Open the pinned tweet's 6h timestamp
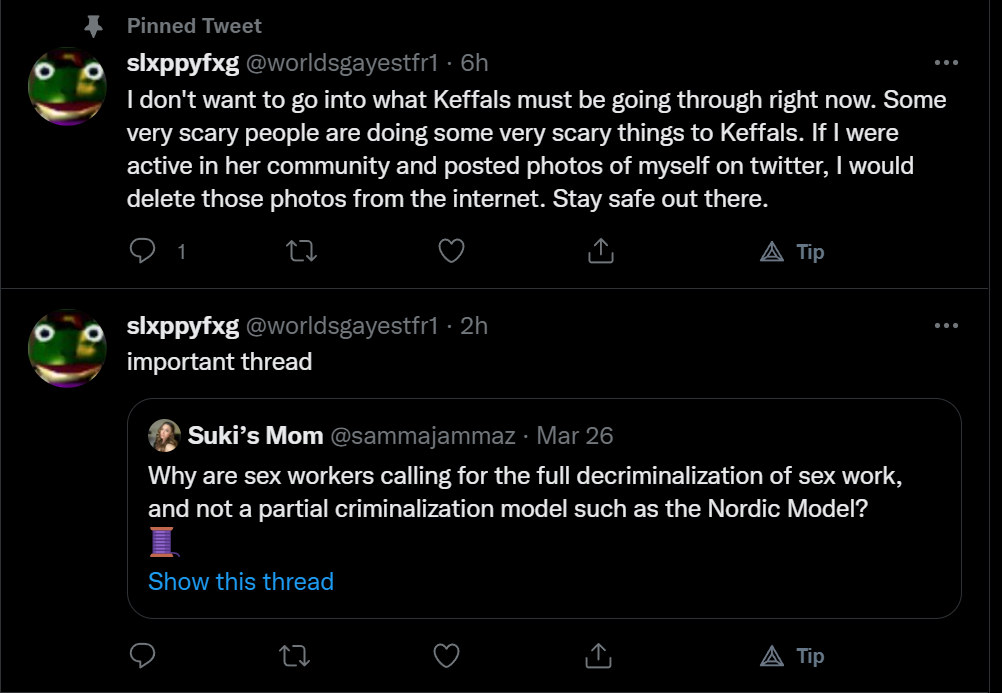This screenshot has height=693, width=1002. pos(474,64)
